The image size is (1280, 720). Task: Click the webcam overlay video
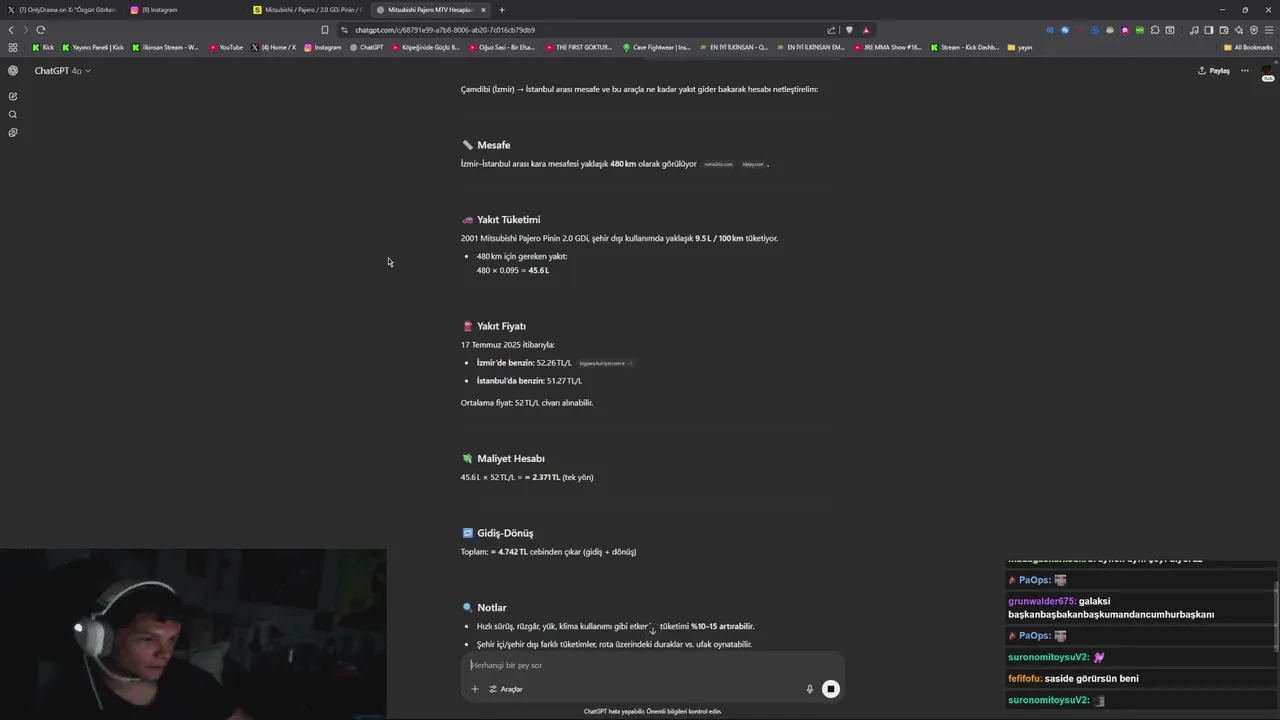pos(193,634)
